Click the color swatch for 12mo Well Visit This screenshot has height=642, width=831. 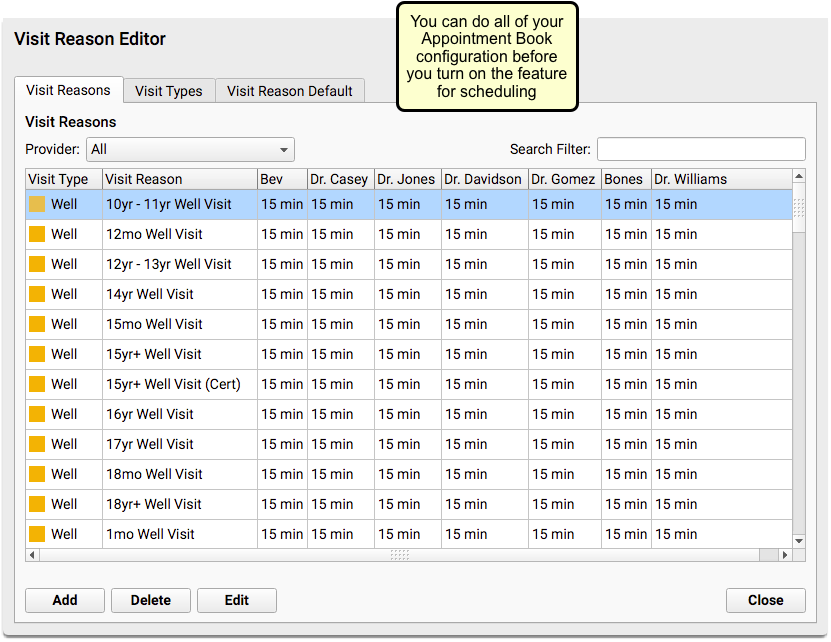(37, 234)
